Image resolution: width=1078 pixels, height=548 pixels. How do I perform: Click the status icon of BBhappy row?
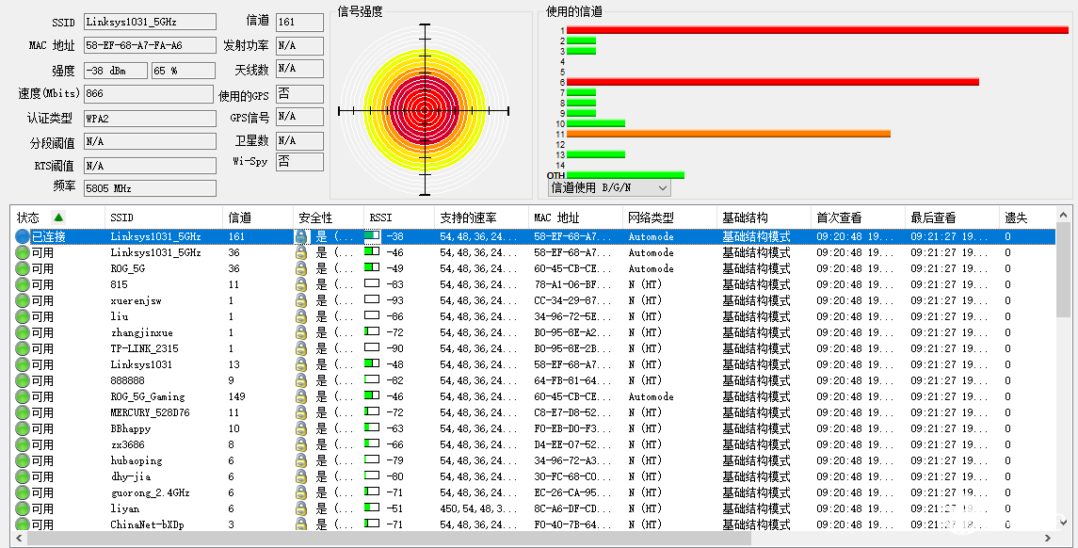coord(23,428)
